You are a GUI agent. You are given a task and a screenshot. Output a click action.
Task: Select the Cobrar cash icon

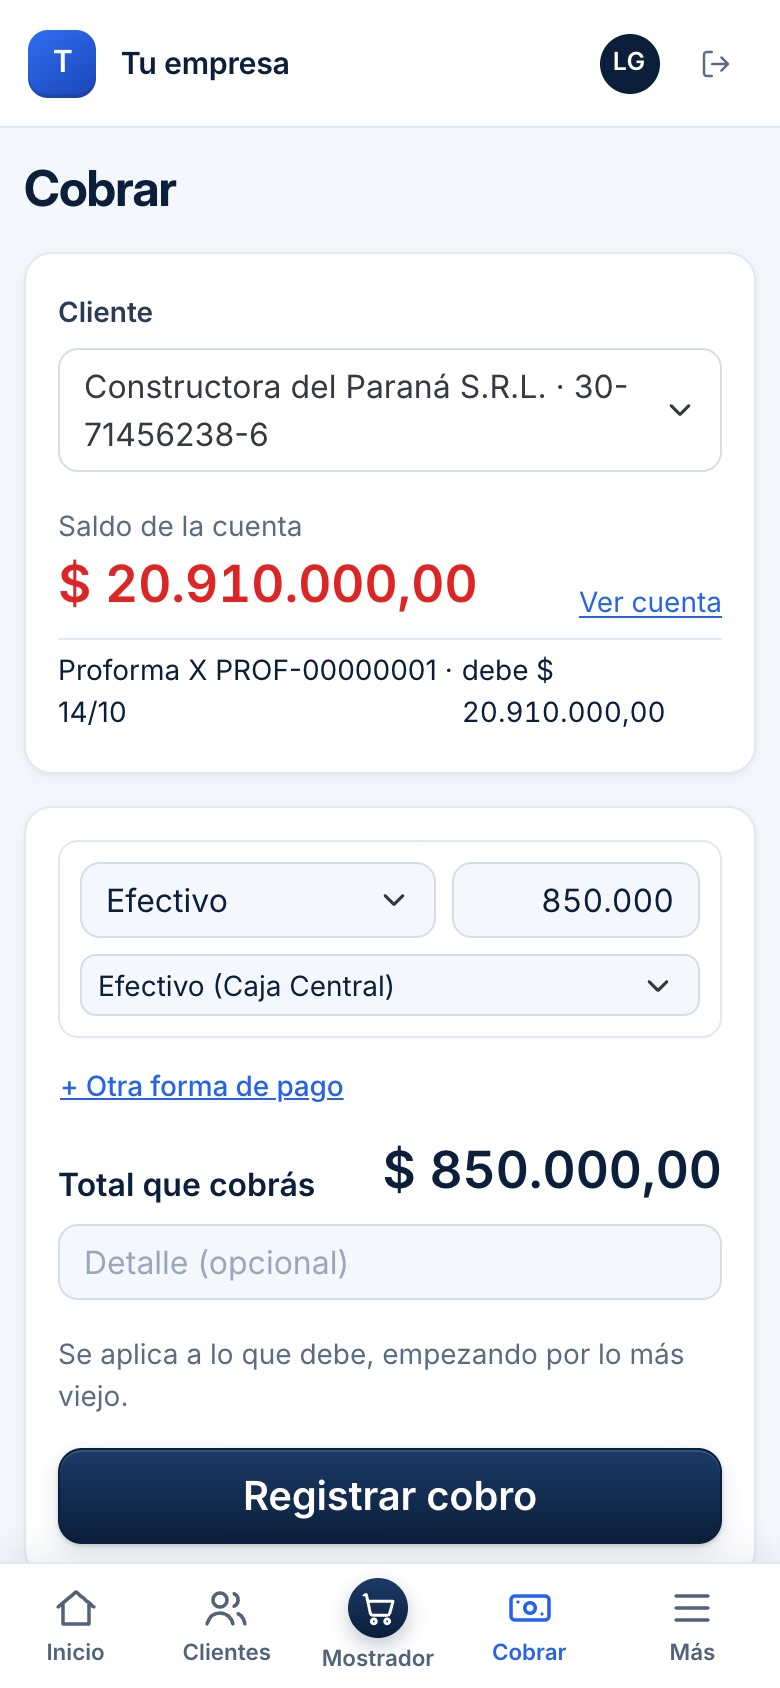[x=530, y=1608]
